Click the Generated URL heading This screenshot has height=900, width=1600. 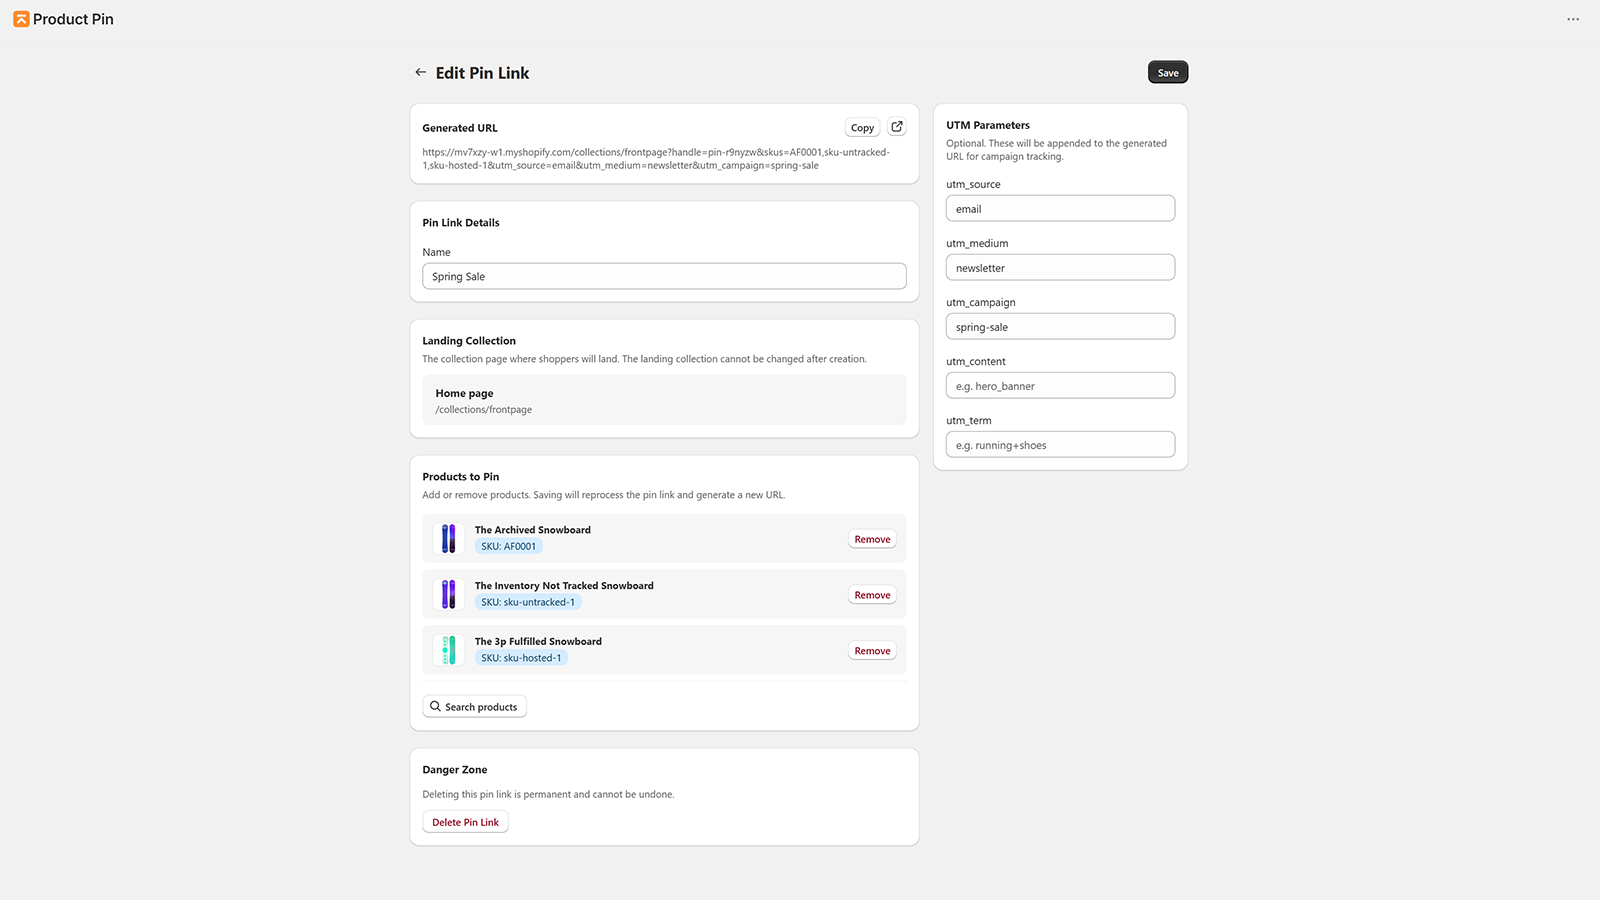coord(460,128)
